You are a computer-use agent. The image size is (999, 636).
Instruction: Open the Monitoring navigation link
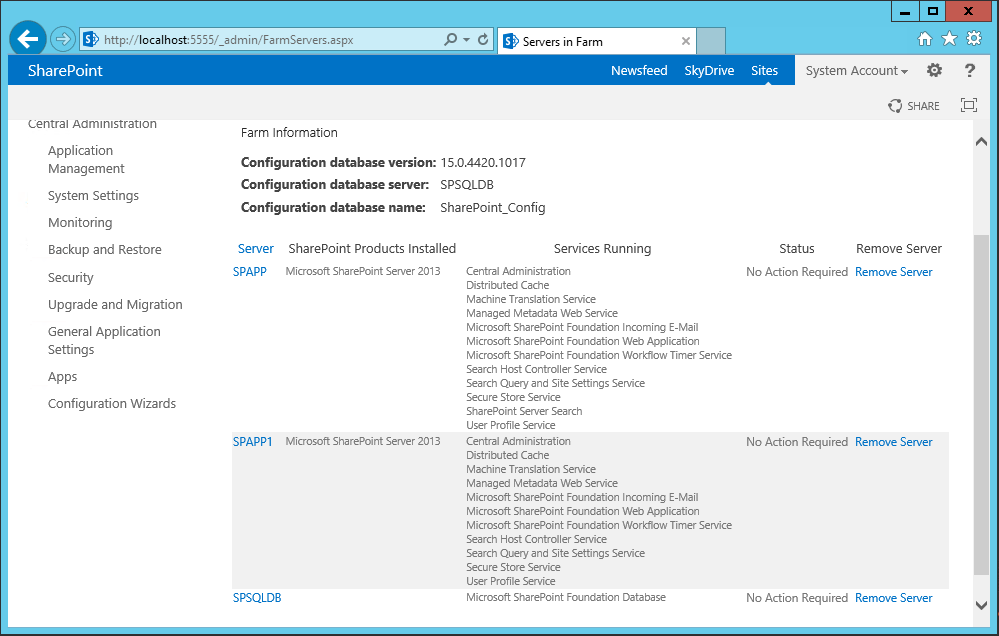pos(80,222)
